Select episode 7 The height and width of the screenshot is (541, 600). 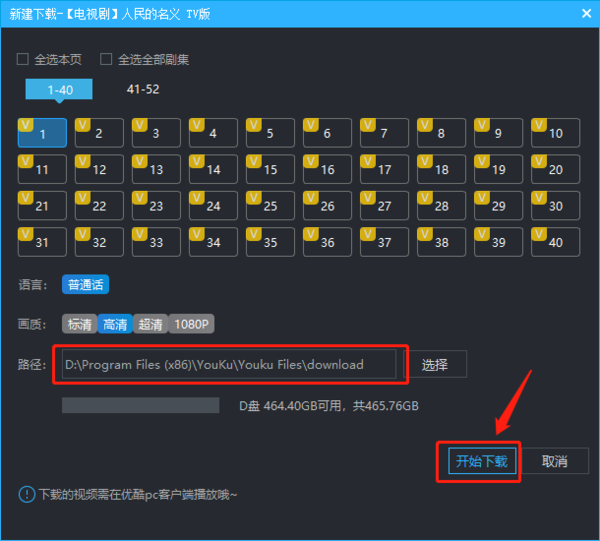coord(384,133)
